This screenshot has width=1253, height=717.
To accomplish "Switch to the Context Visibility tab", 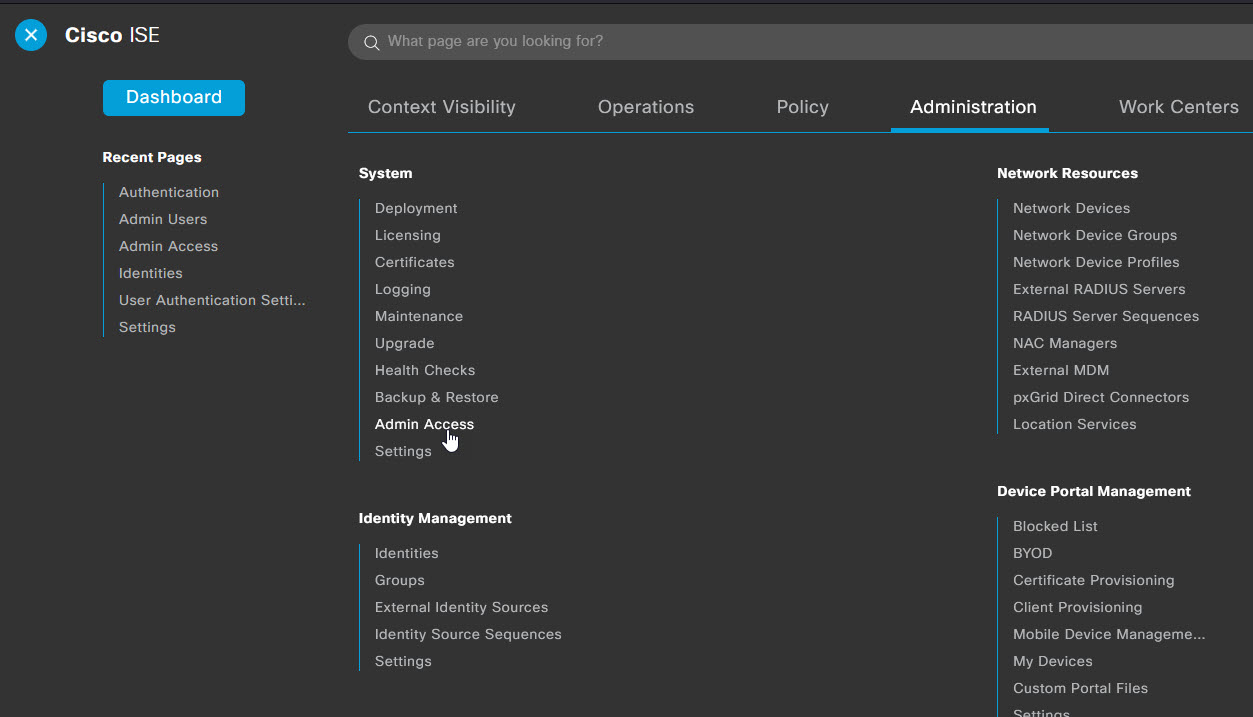I will click(442, 107).
